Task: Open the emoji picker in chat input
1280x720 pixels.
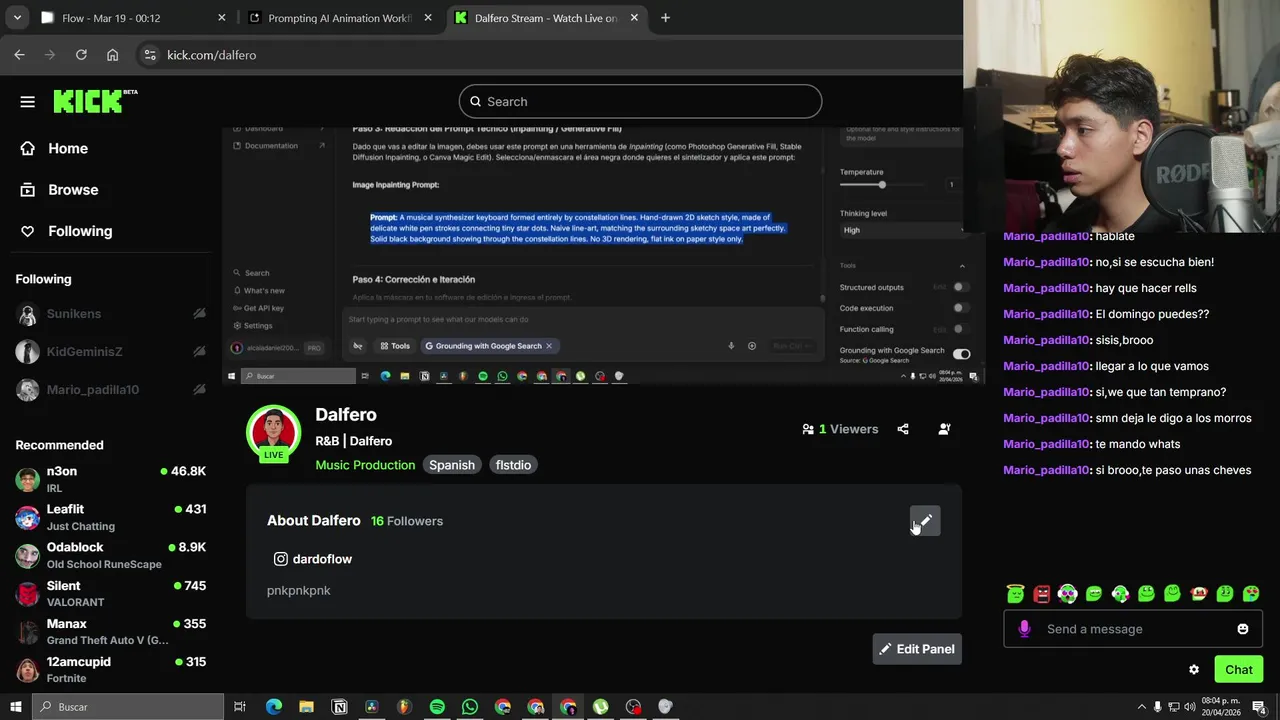Action: click(x=1243, y=629)
